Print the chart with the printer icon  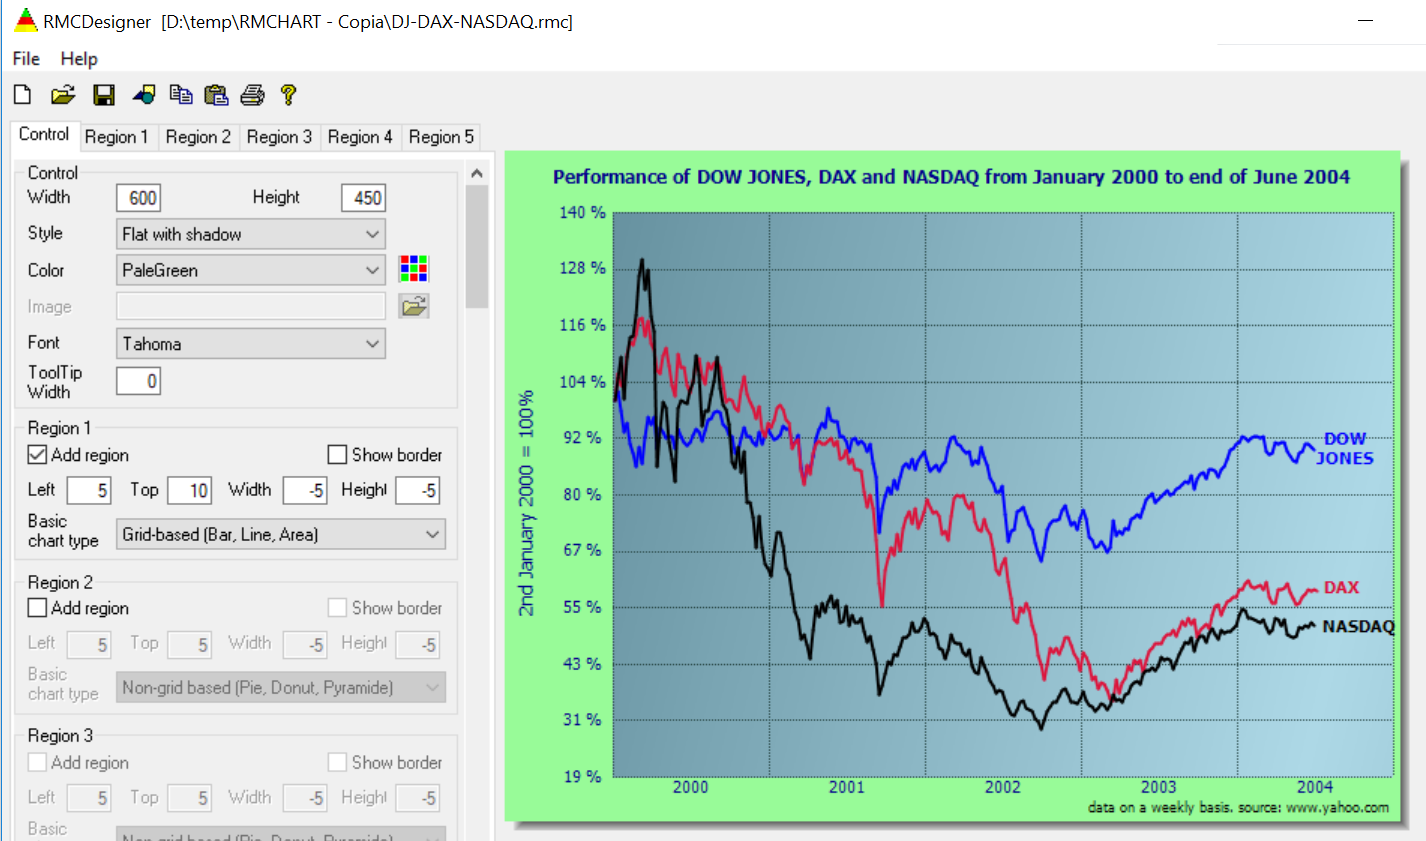point(253,95)
